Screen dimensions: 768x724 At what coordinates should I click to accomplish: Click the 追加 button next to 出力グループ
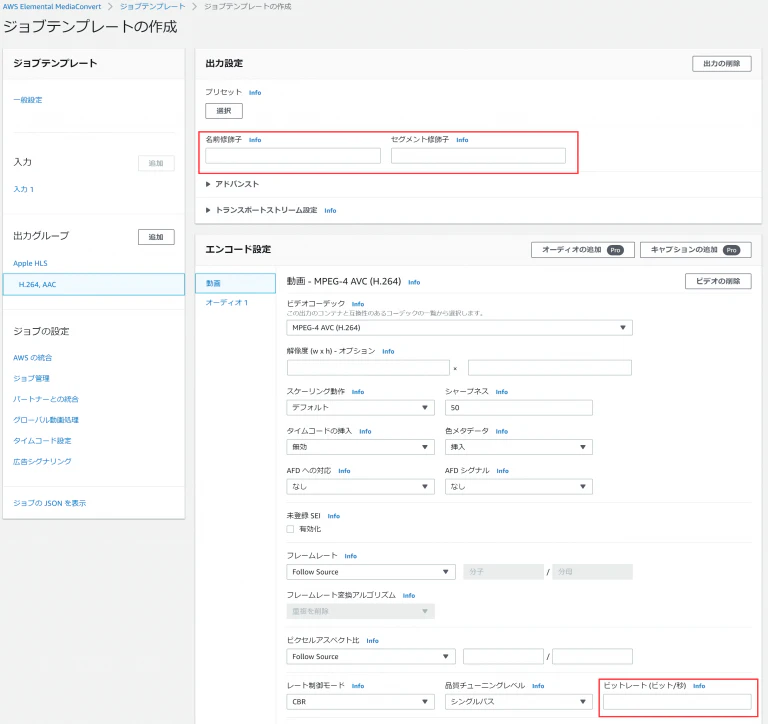(x=156, y=237)
